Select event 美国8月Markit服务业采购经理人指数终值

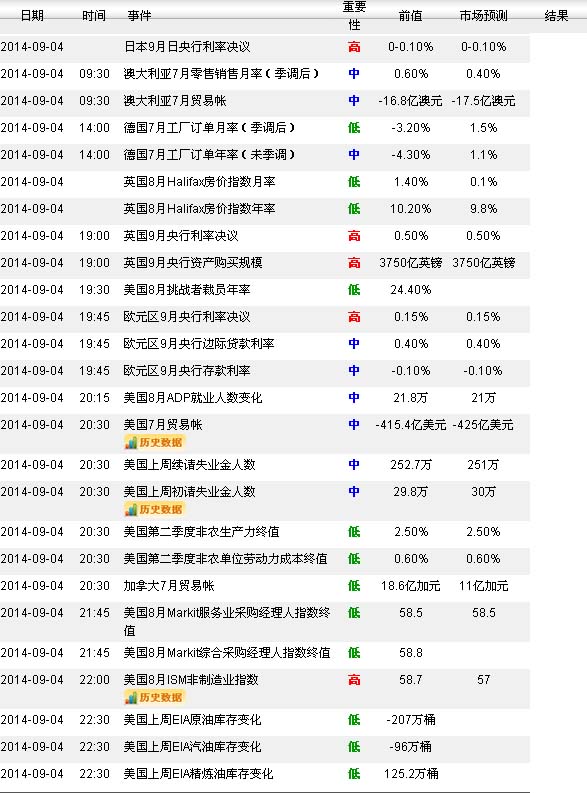(x=227, y=622)
